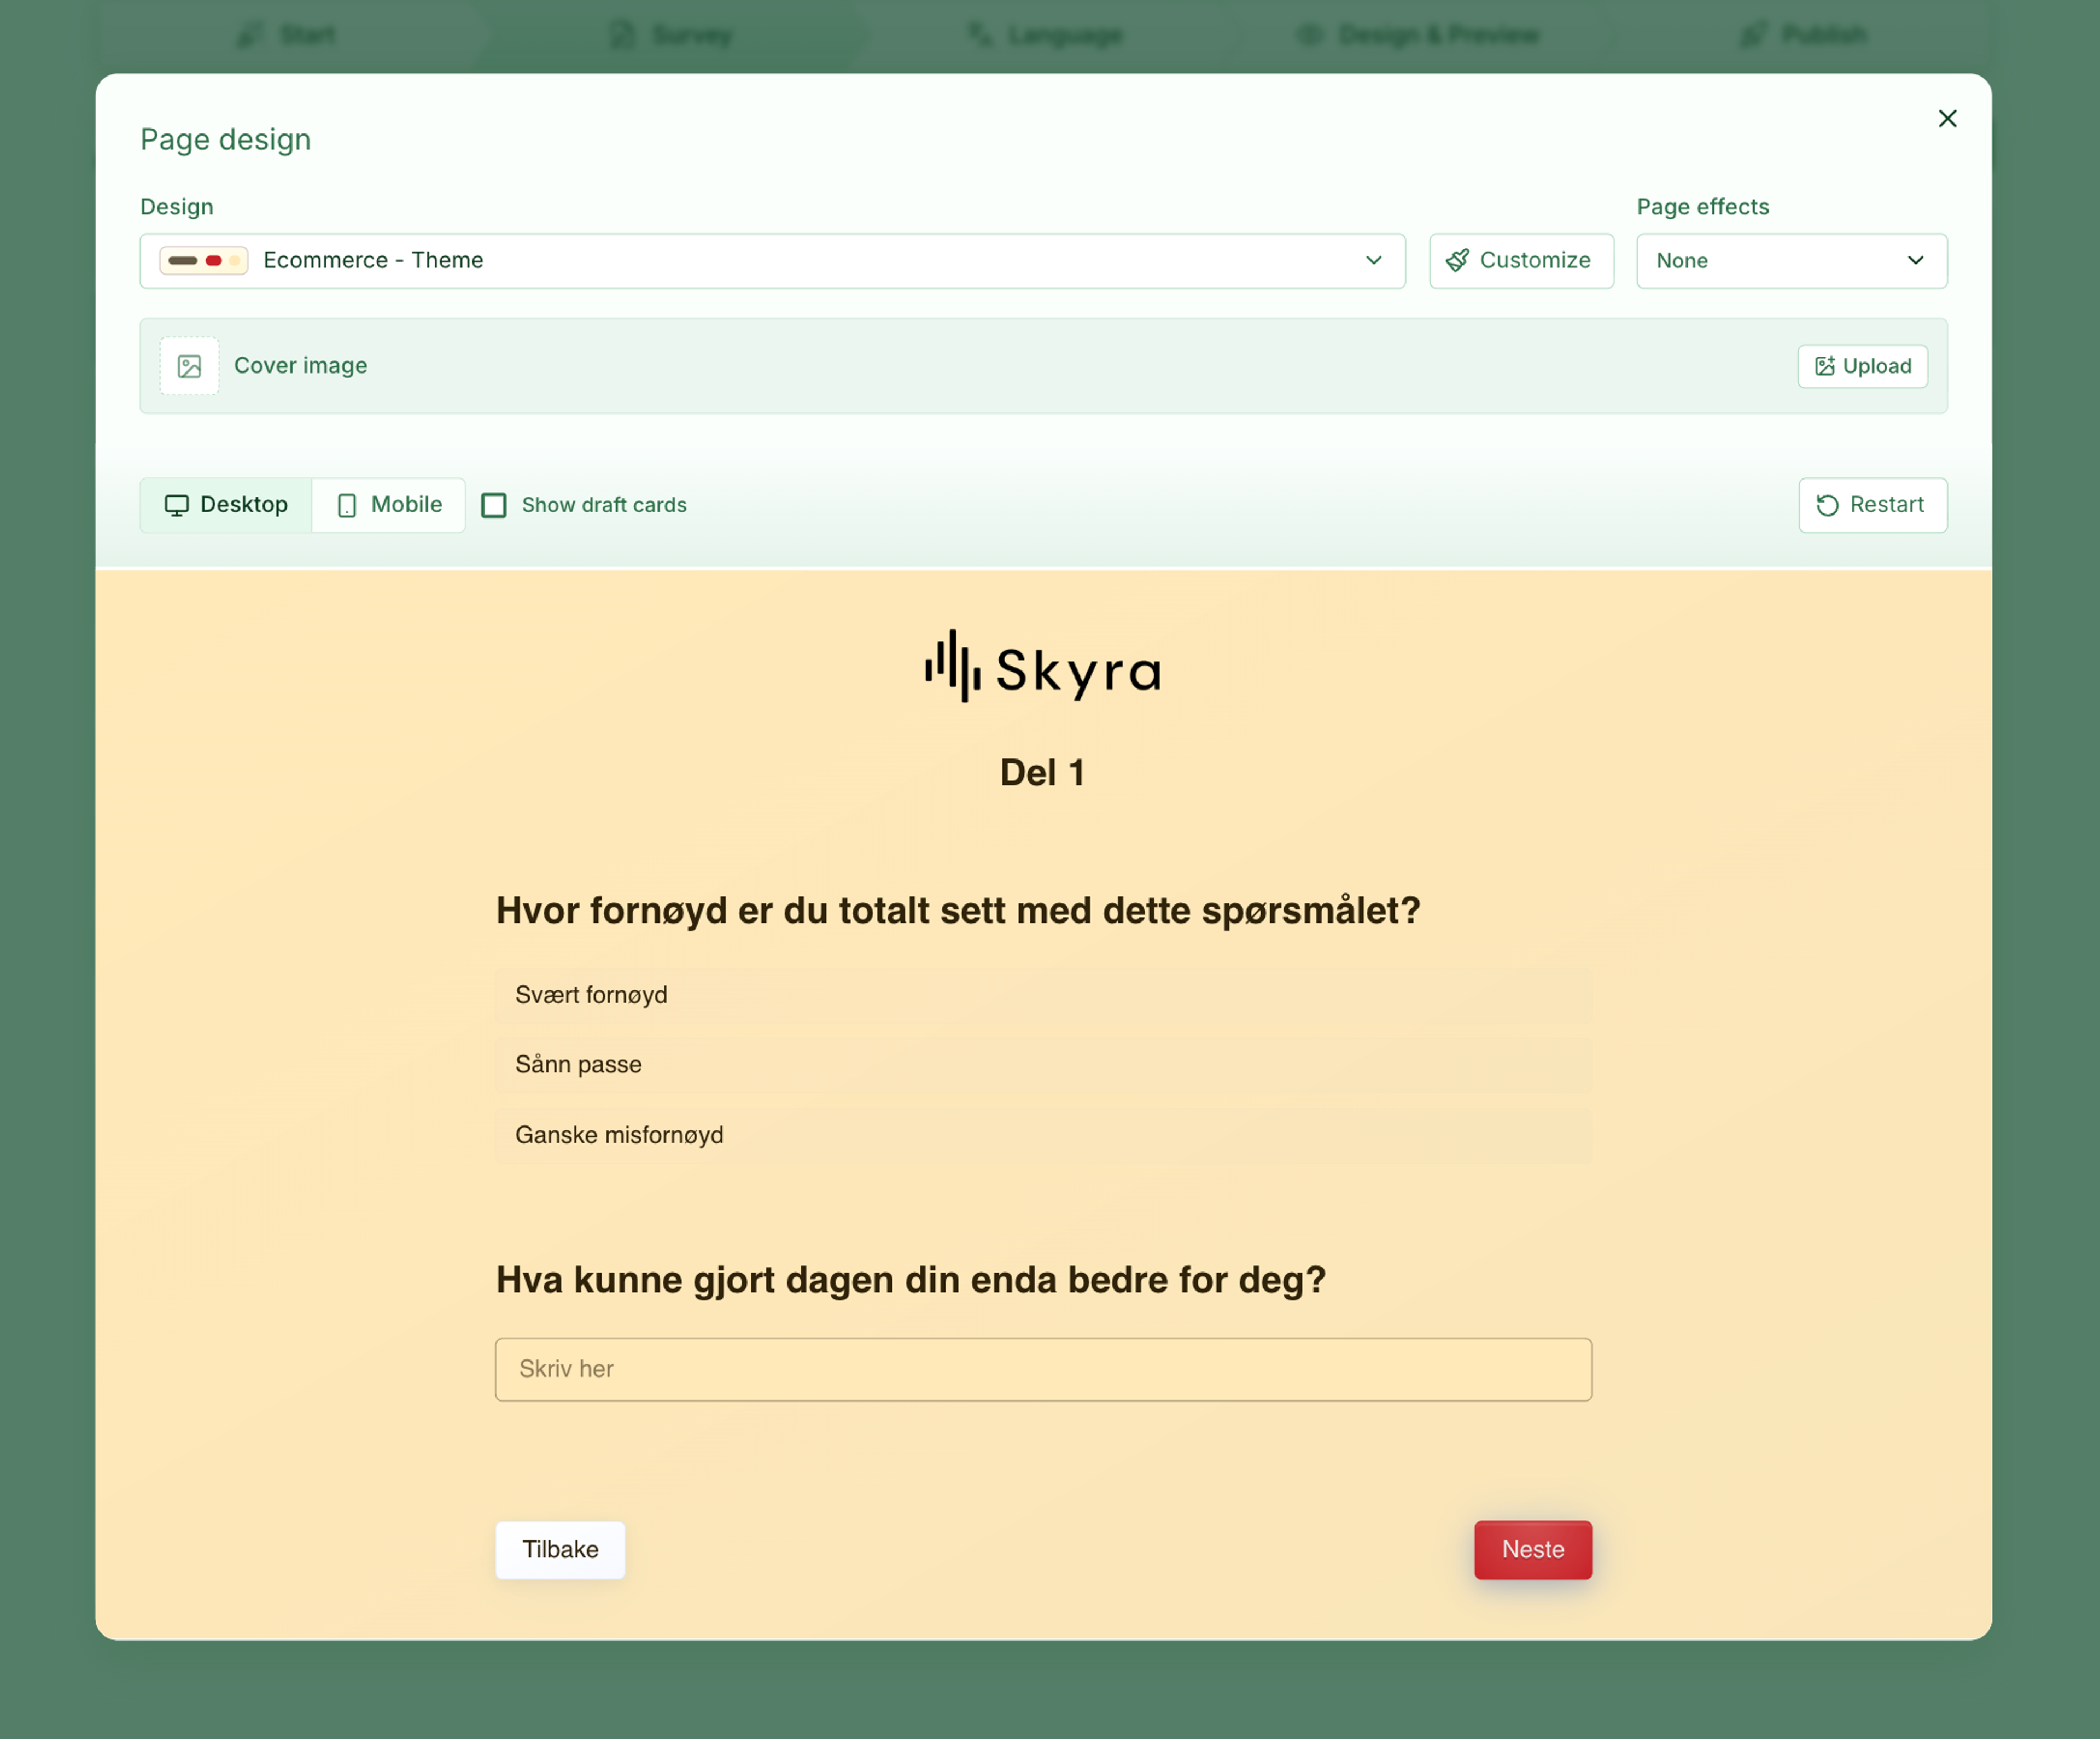Open the Language tab in background

[1045, 35]
